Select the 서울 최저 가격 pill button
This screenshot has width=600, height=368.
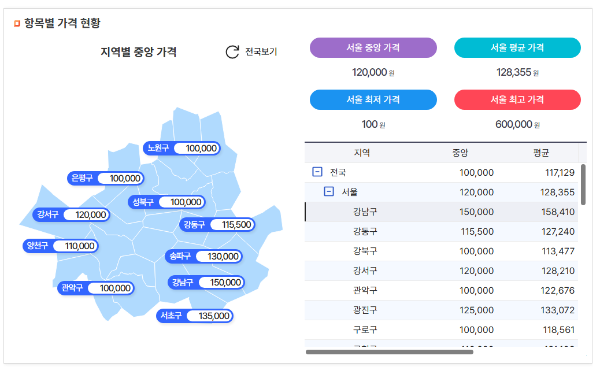pyautogui.click(x=373, y=100)
